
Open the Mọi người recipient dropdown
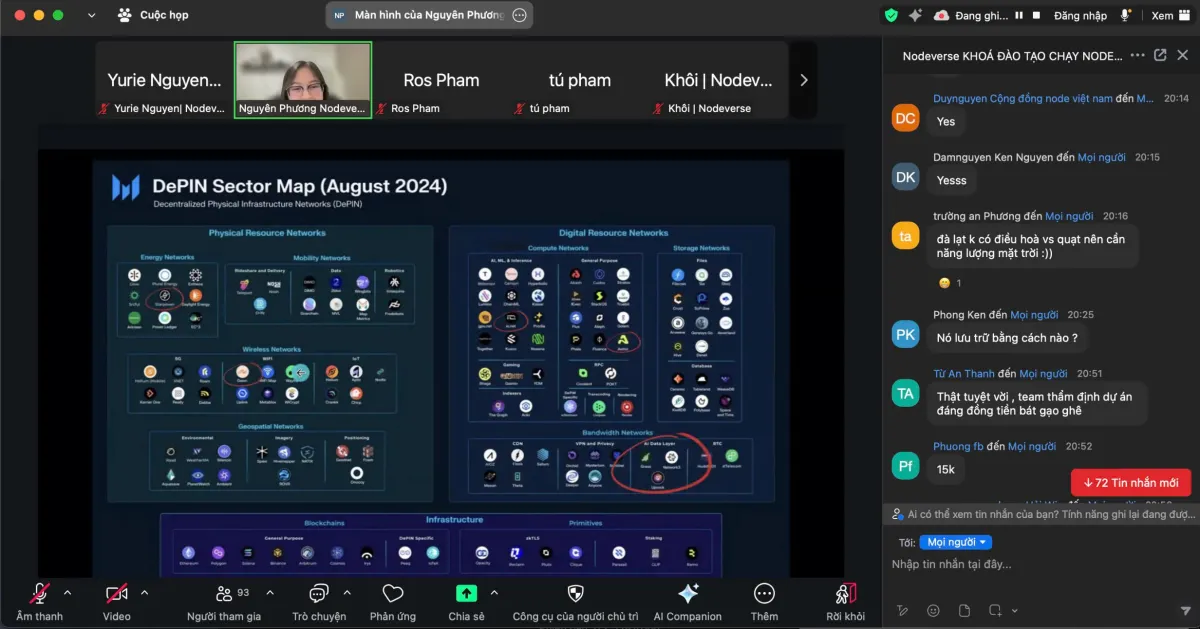[957, 542]
